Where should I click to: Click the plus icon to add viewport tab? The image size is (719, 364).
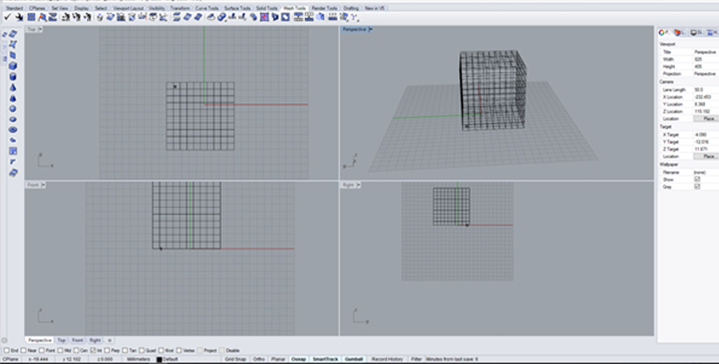pos(109,341)
